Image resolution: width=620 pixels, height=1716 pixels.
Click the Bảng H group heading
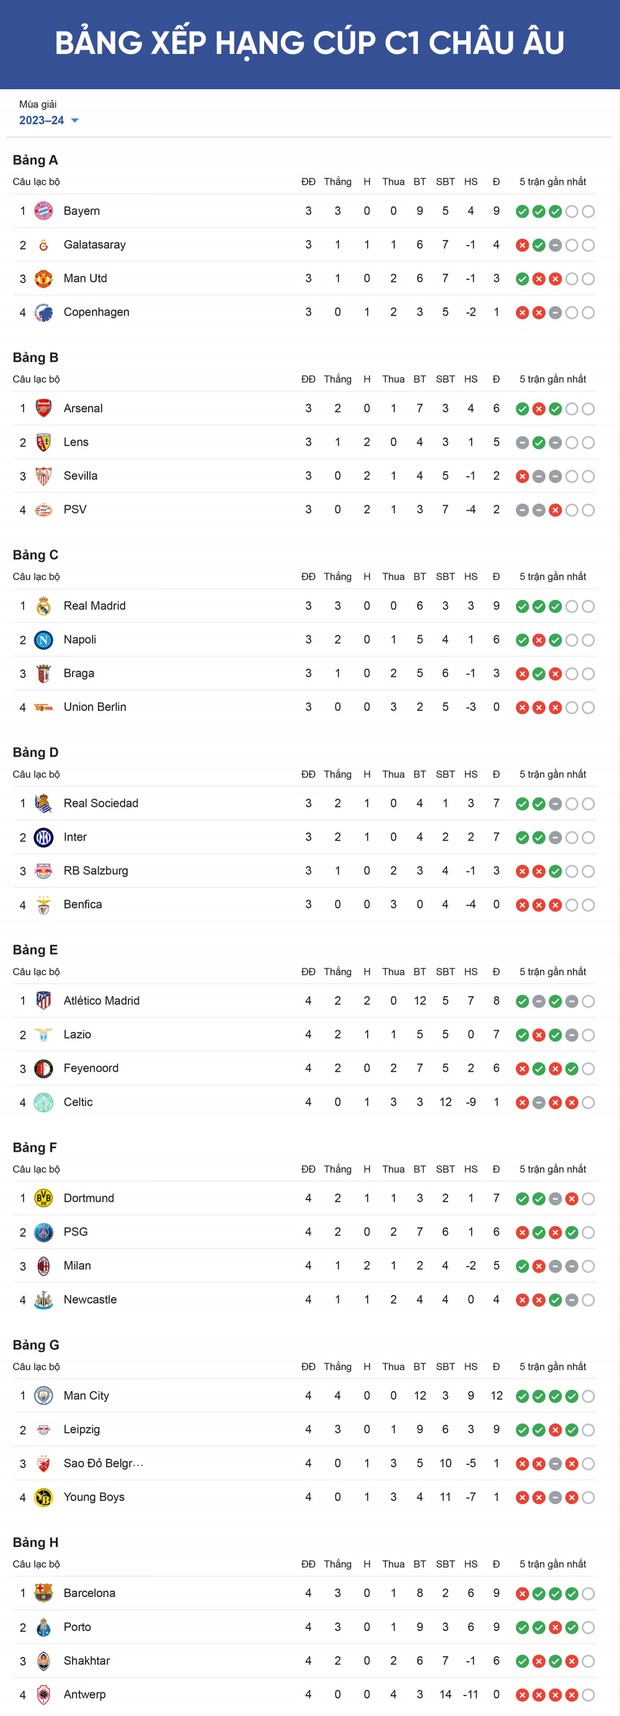36,1542
